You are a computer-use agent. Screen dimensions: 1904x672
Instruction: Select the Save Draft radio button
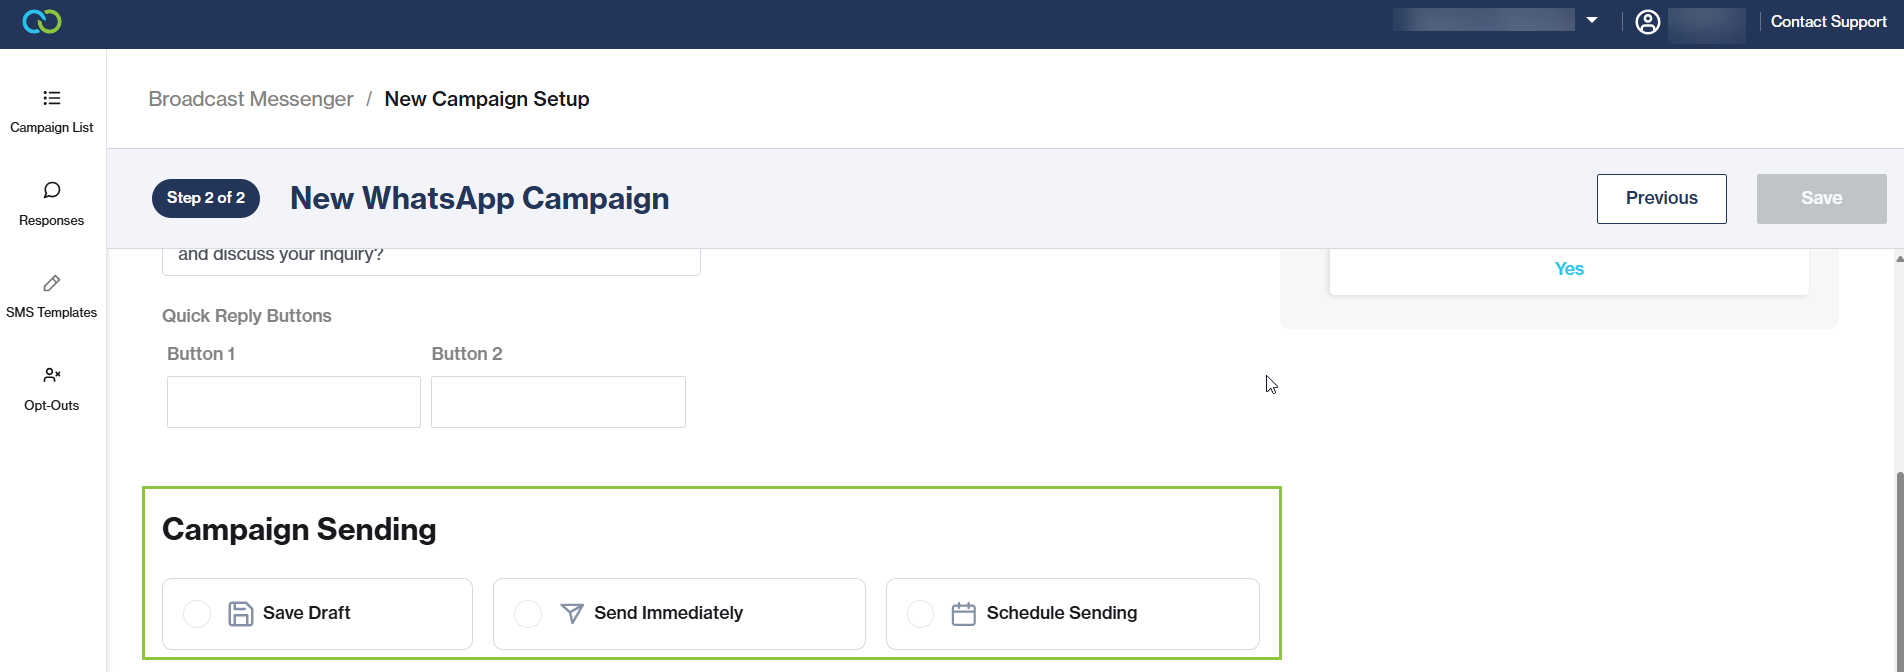197,614
